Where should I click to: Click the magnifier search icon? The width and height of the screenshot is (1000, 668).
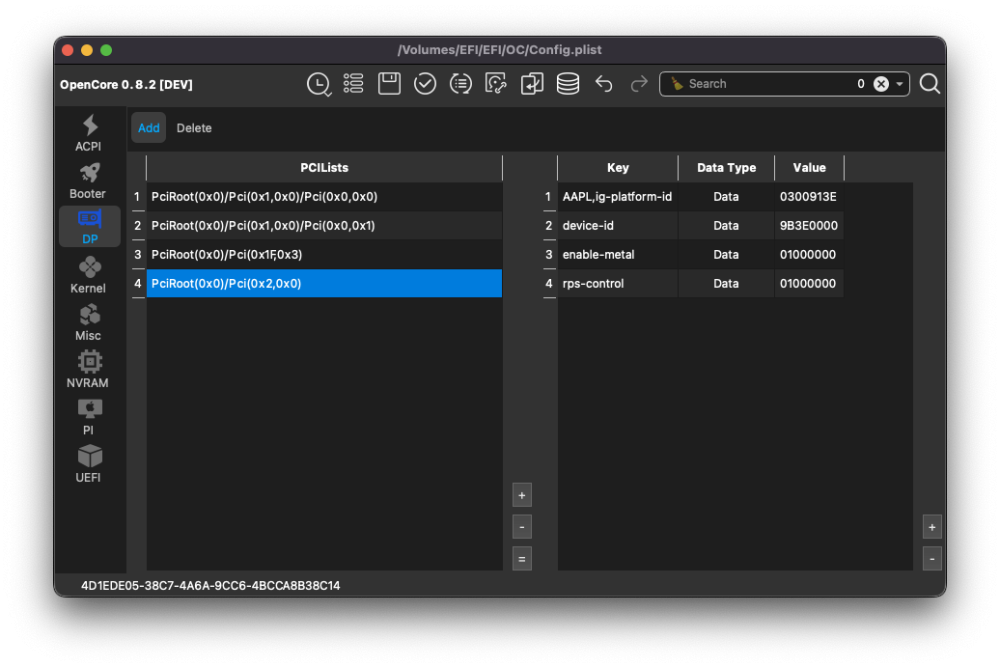930,84
